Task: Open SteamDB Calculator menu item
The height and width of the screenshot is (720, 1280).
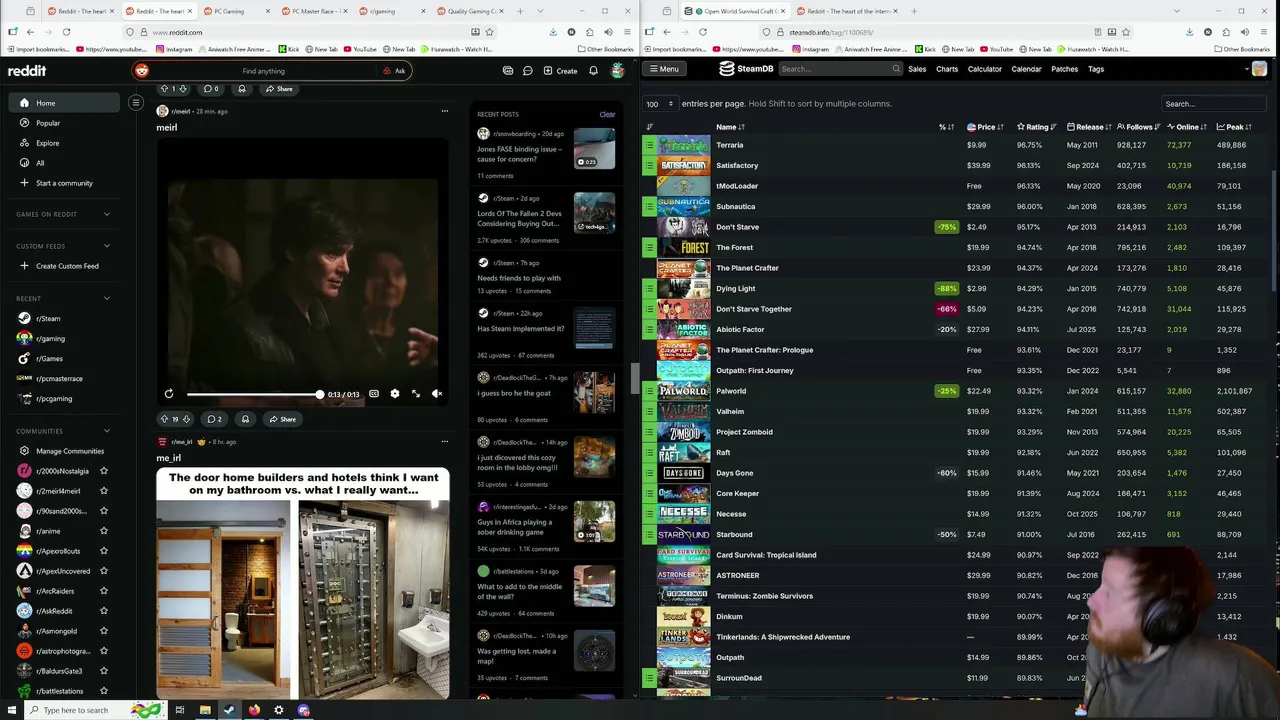Action: [985, 69]
